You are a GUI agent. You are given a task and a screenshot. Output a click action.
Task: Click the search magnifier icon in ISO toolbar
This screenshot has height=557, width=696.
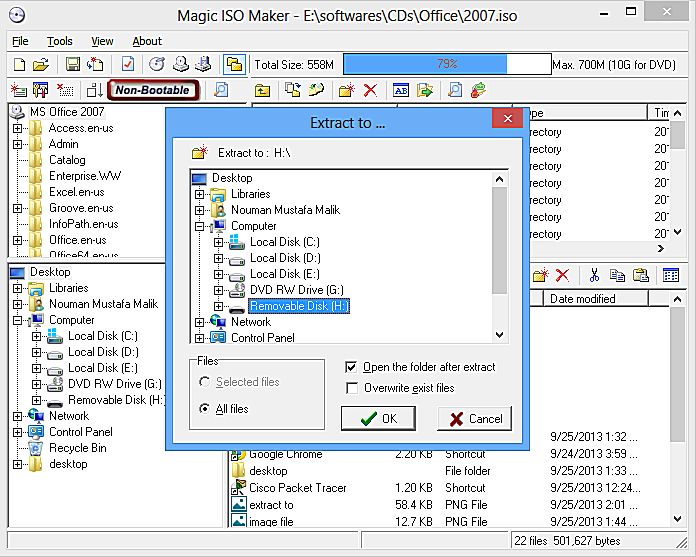tap(455, 90)
